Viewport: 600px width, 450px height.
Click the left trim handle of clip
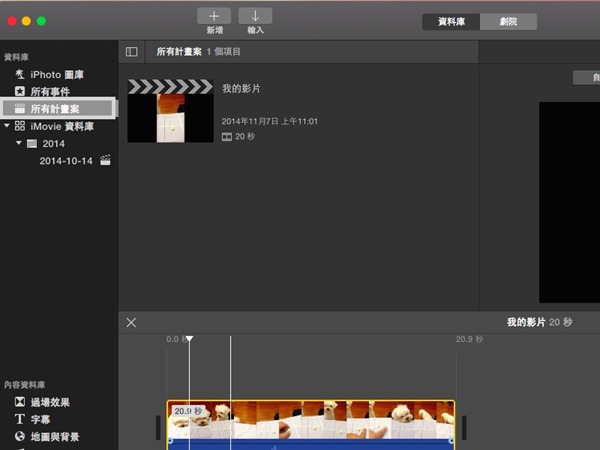point(158,427)
